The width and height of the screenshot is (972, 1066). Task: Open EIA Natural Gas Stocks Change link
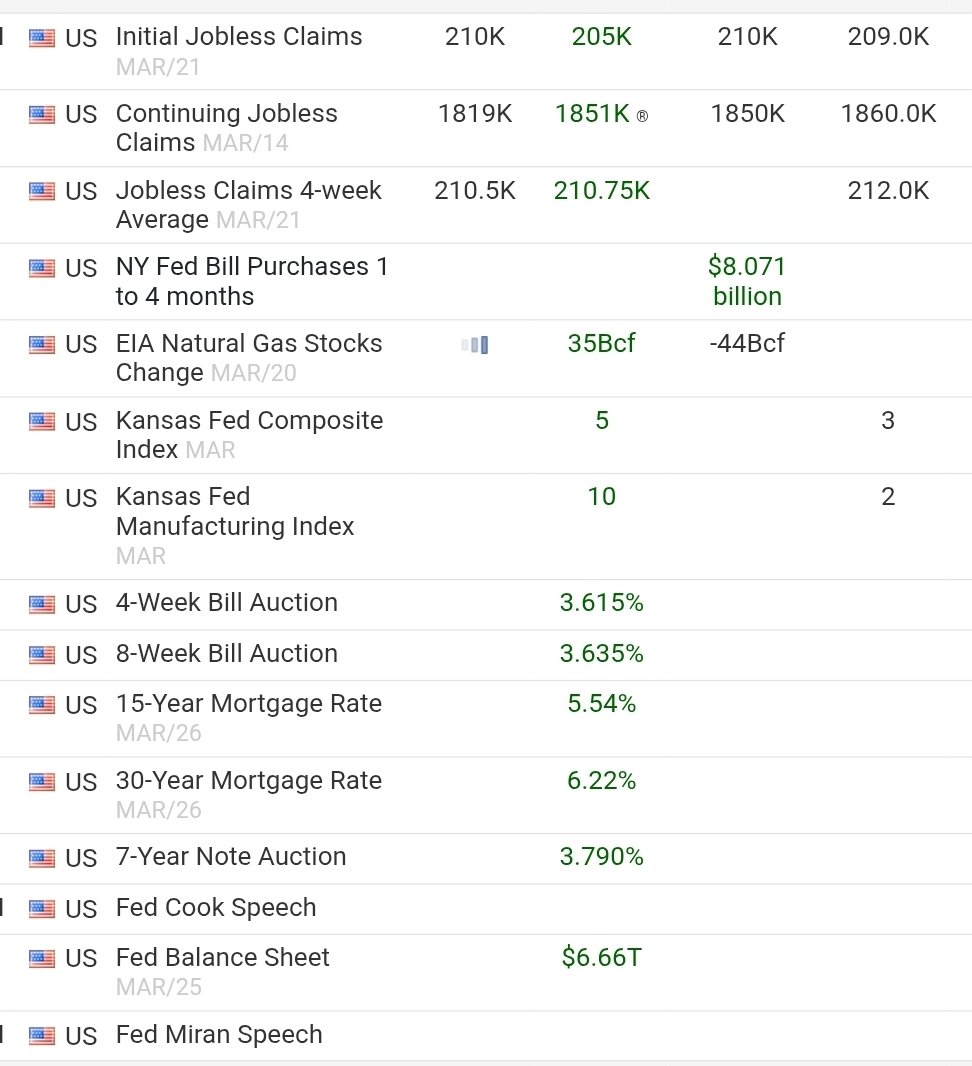[249, 358]
